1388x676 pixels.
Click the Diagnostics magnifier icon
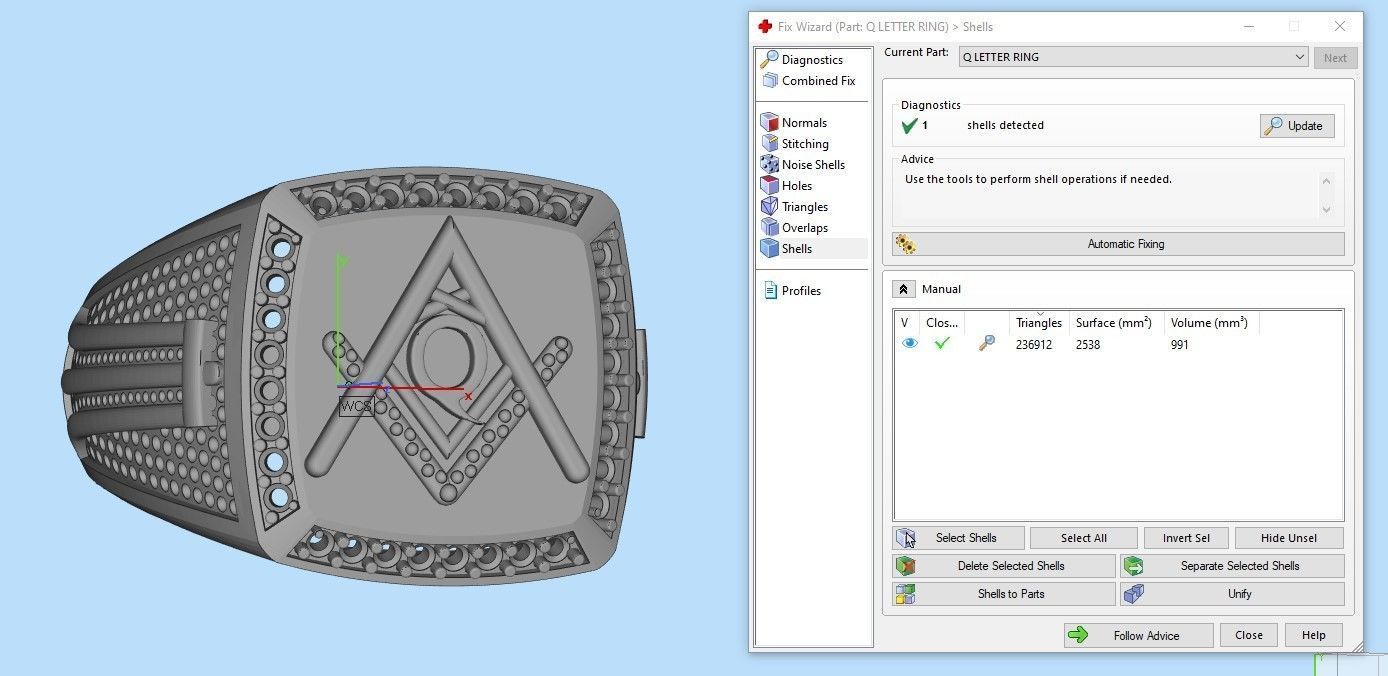coord(769,59)
